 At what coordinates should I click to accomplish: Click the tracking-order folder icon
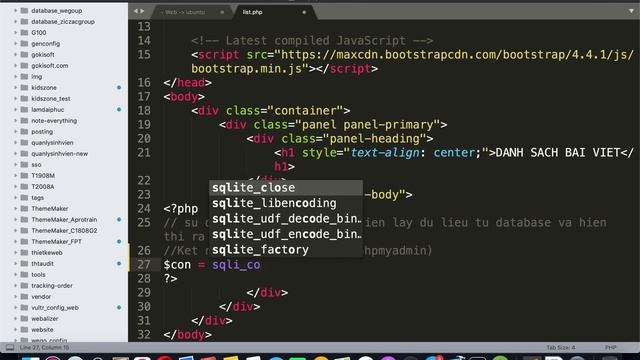[24, 286]
